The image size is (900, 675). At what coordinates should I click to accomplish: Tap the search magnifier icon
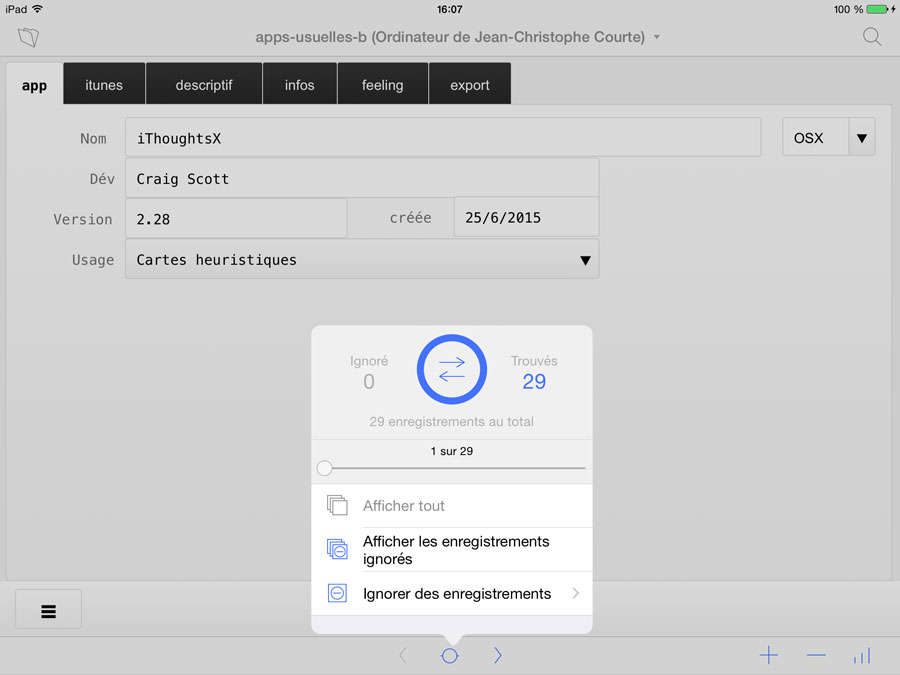click(872, 37)
